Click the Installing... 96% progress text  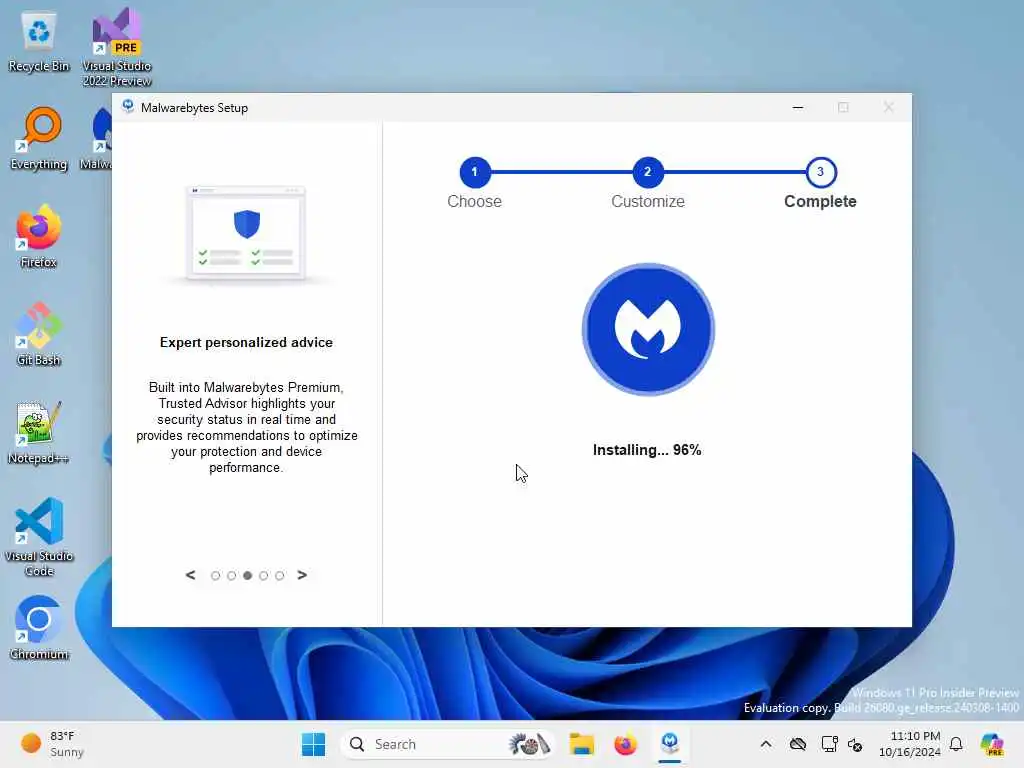[x=647, y=450]
